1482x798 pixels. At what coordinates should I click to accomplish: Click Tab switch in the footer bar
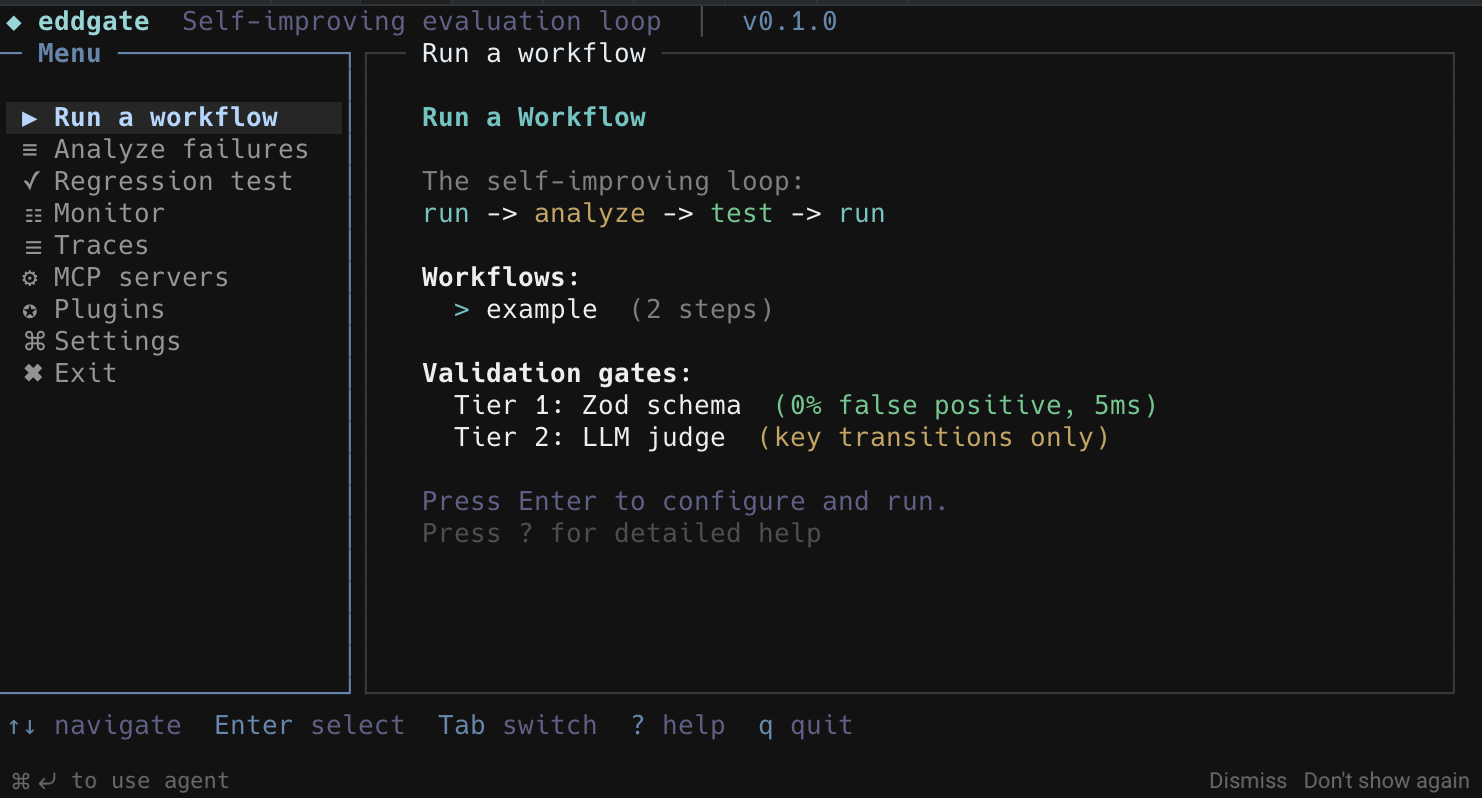[x=518, y=724]
